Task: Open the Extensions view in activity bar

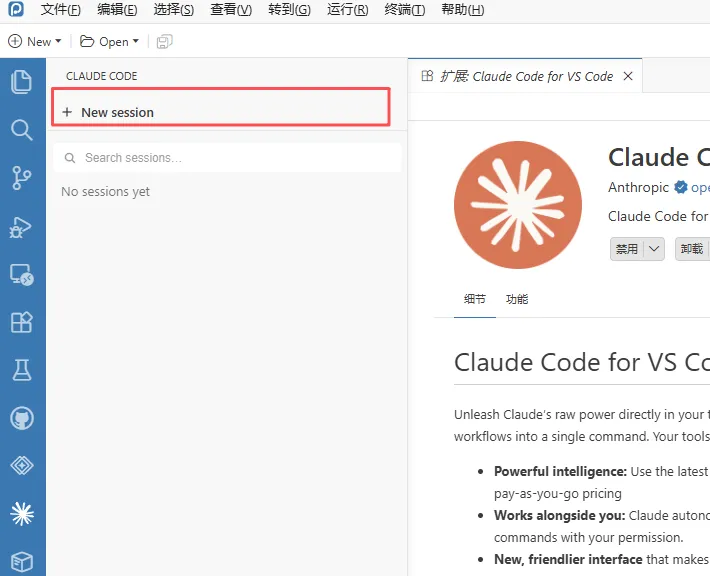Action: click(x=21, y=322)
